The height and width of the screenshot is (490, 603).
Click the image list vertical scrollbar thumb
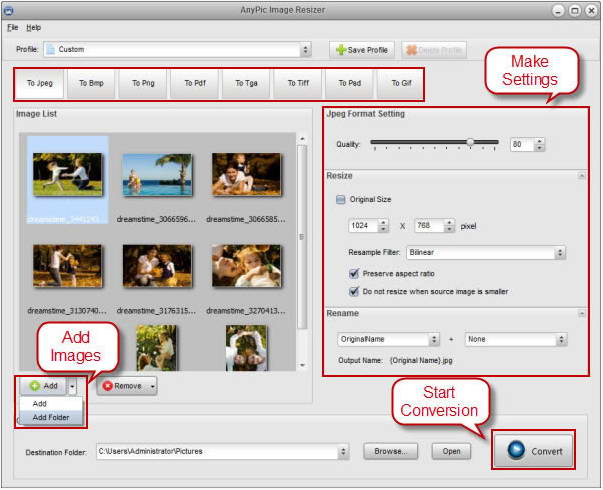coord(302,237)
